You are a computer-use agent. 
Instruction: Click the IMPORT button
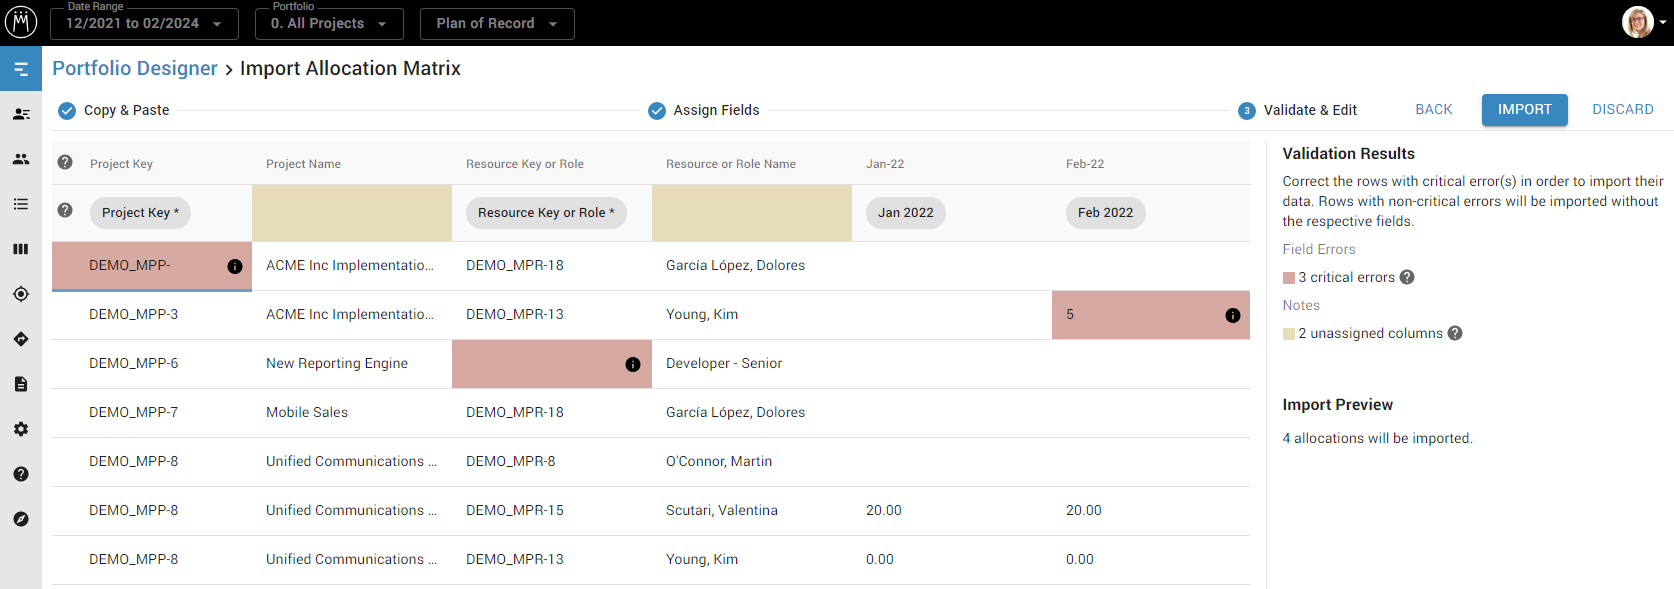pos(1524,110)
